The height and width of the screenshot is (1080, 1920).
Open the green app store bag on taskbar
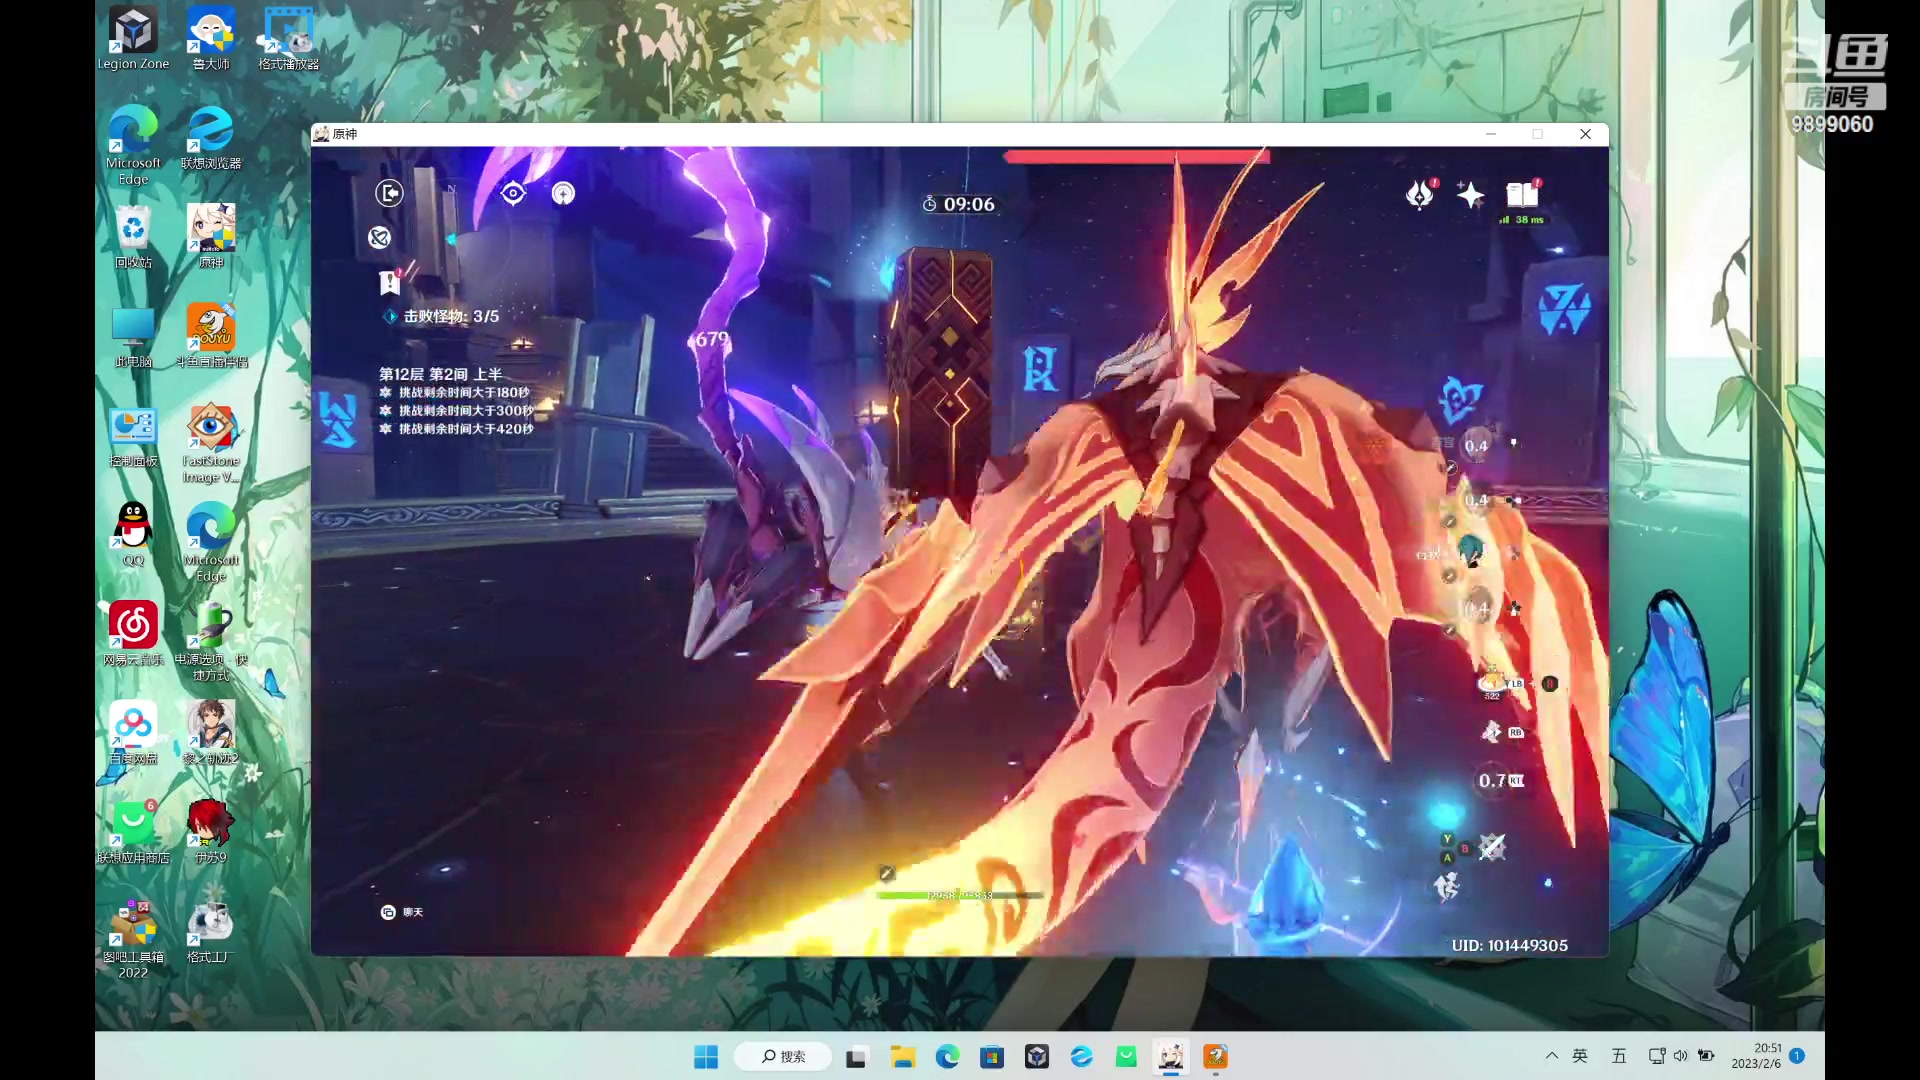pos(1126,1057)
